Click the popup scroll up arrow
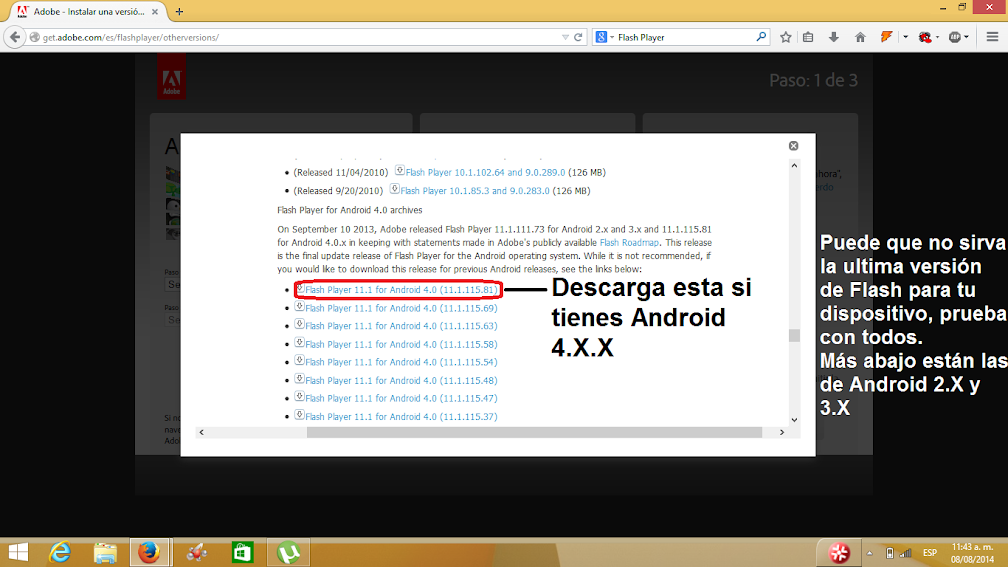 tap(794, 166)
